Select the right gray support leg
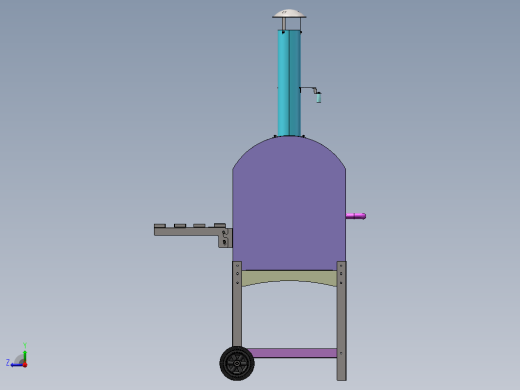Image resolution: width=520 pixels, height=390 pixels. [x=342, y=321]
